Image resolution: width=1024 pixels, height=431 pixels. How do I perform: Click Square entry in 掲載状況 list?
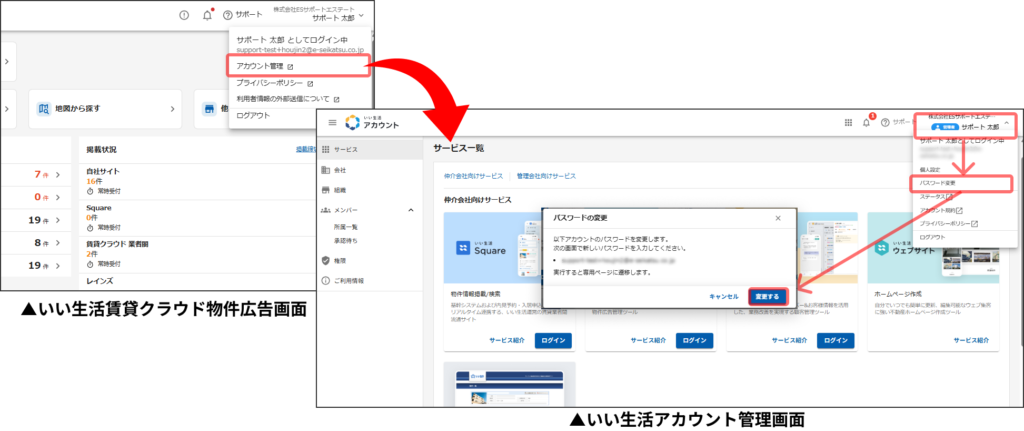pos(98,208)
